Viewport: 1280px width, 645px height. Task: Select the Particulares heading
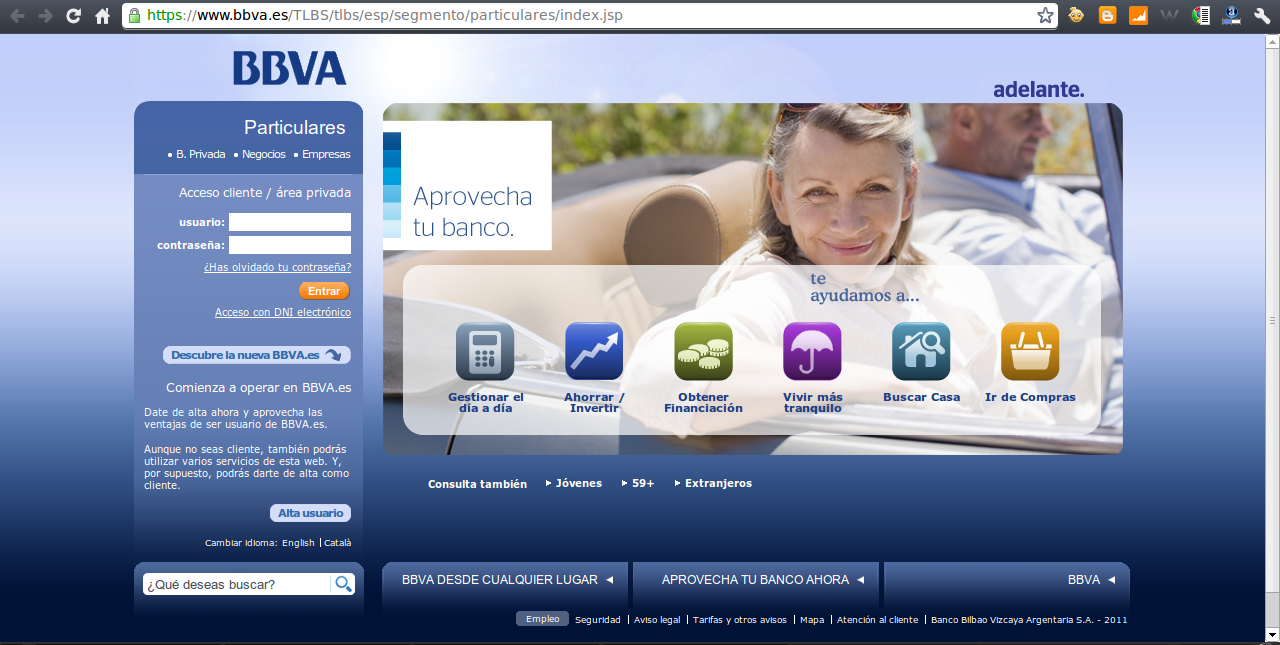coord(295,128)
